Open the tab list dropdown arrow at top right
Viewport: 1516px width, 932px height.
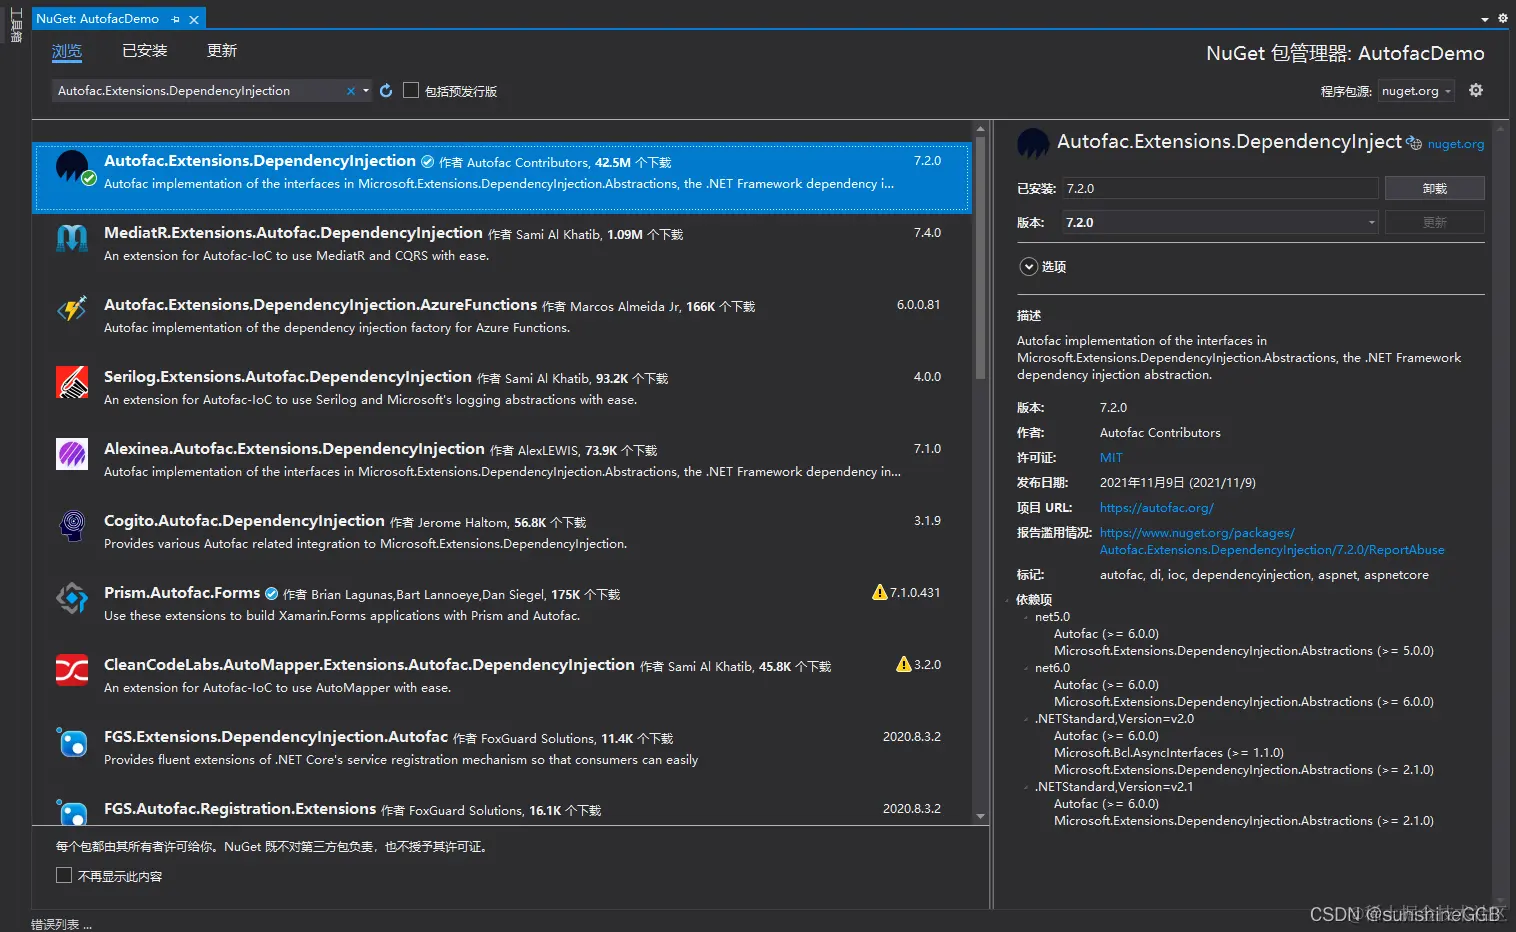1485,19
